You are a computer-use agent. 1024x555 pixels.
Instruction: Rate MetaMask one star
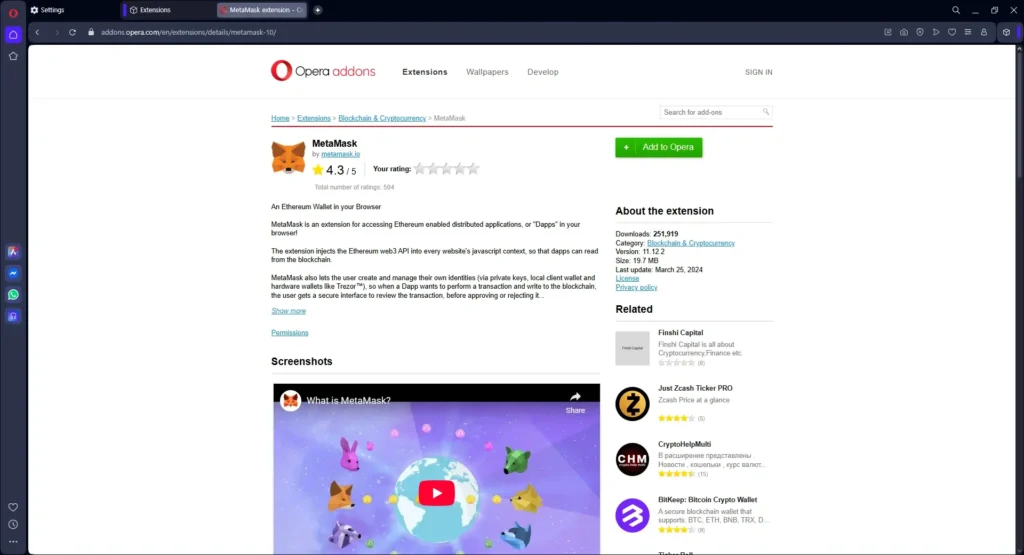click(x=420, y=169)
